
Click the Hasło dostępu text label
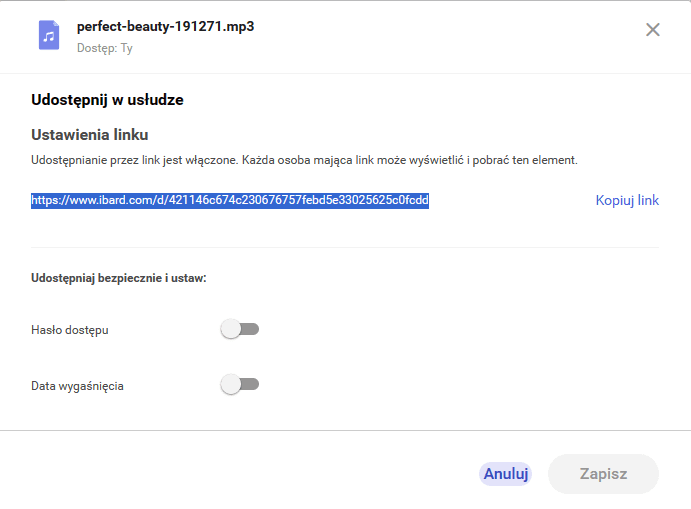[70, 330]
